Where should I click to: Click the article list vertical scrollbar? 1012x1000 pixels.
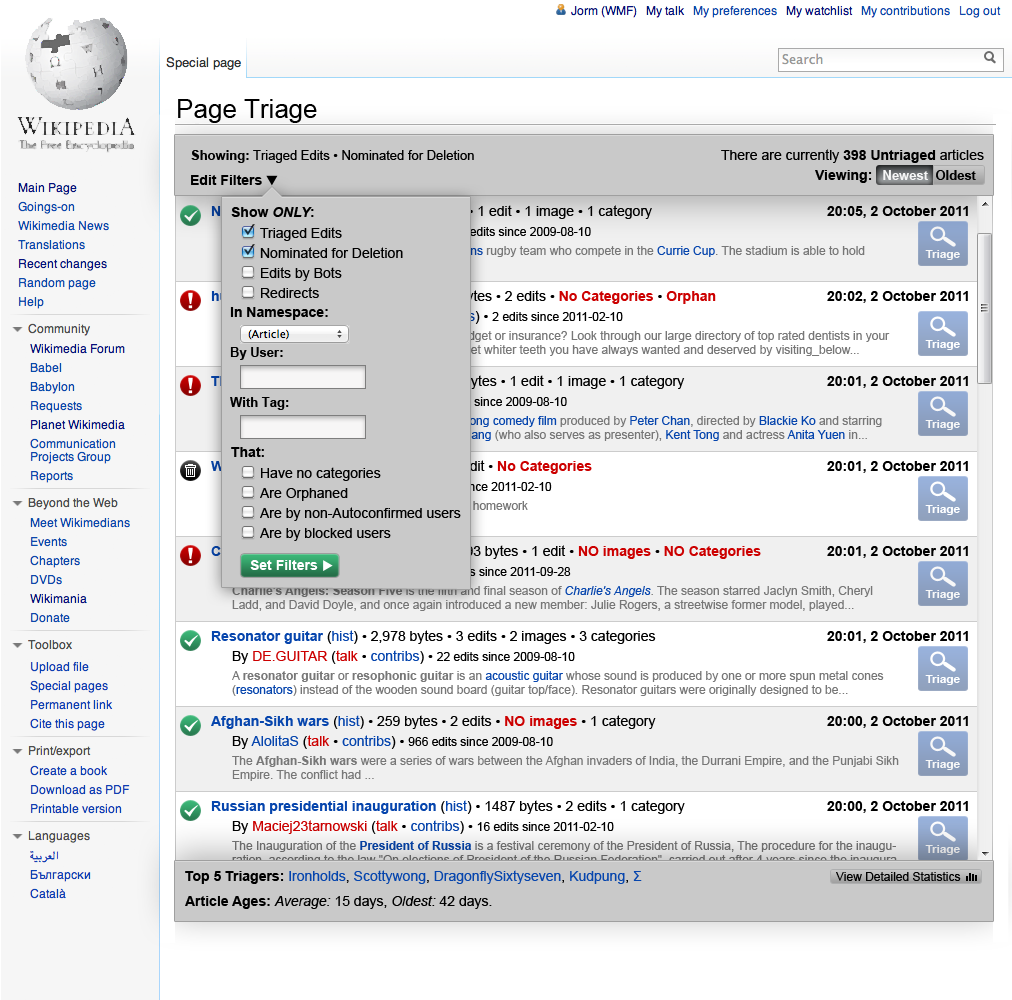[x=984, y=308]
